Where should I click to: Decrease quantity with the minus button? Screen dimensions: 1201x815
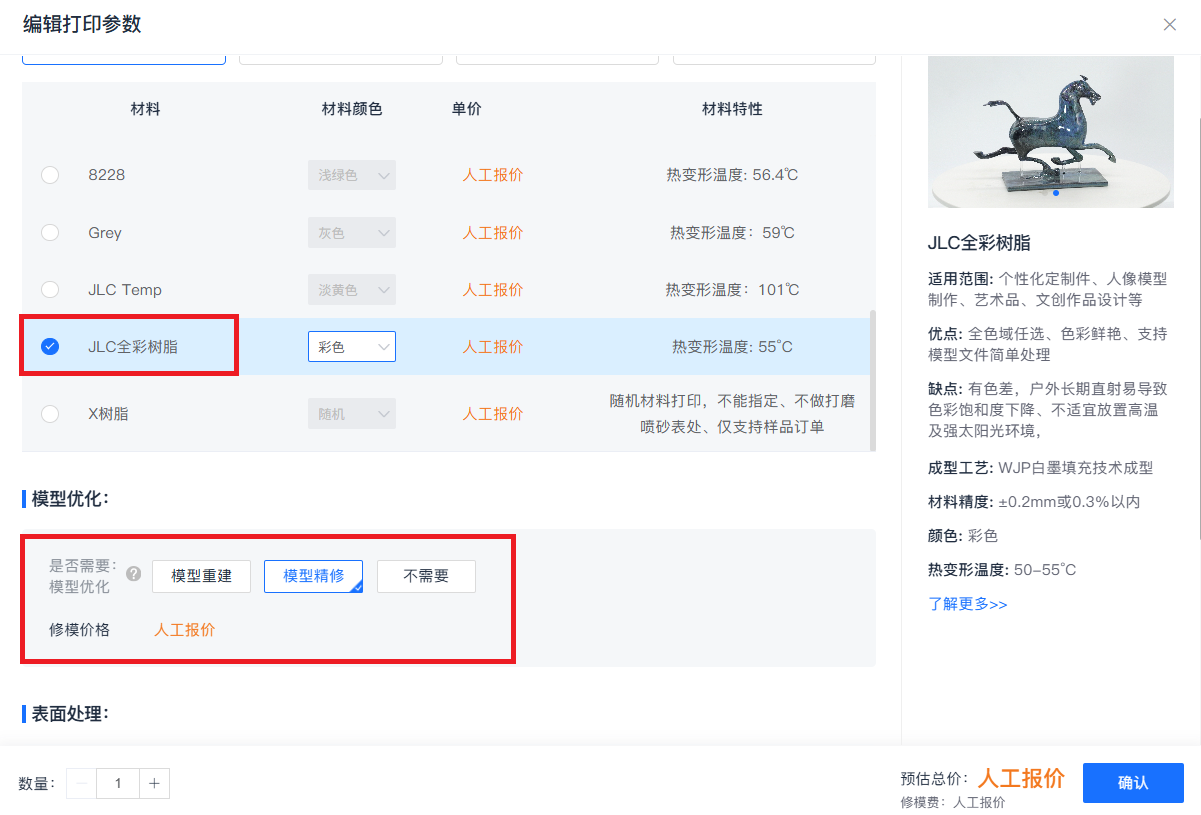[82, 784]
